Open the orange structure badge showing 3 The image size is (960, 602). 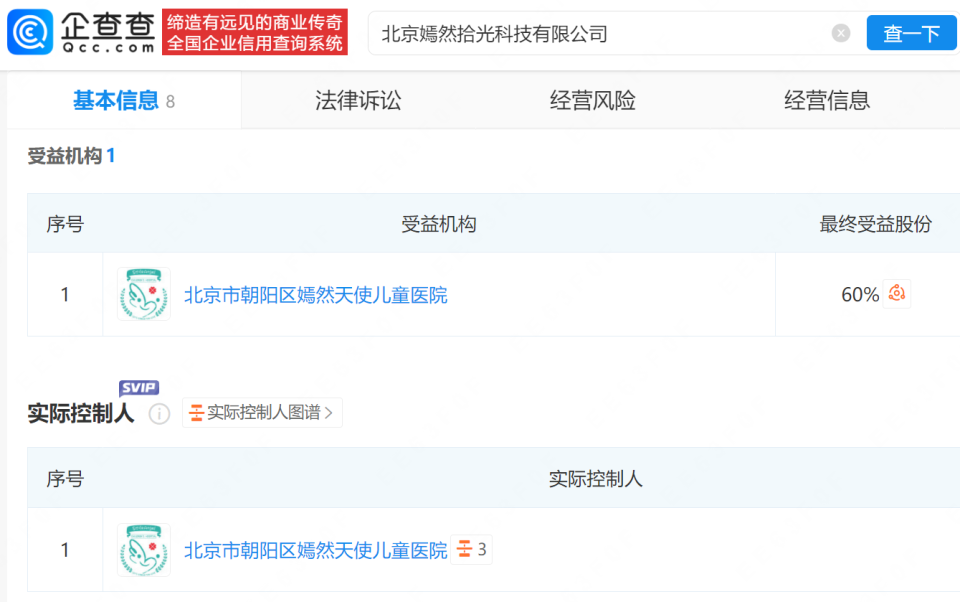click(x=471, y=549)
